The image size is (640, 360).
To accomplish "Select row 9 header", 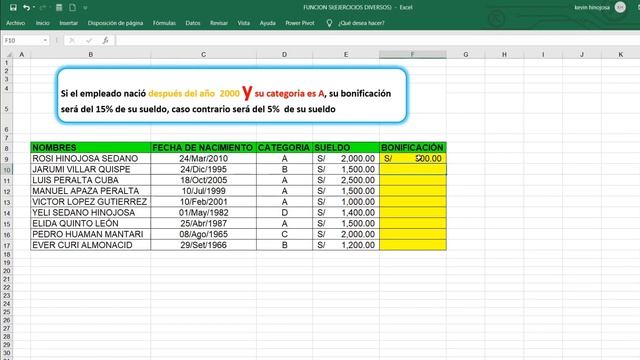I will 7,159.
